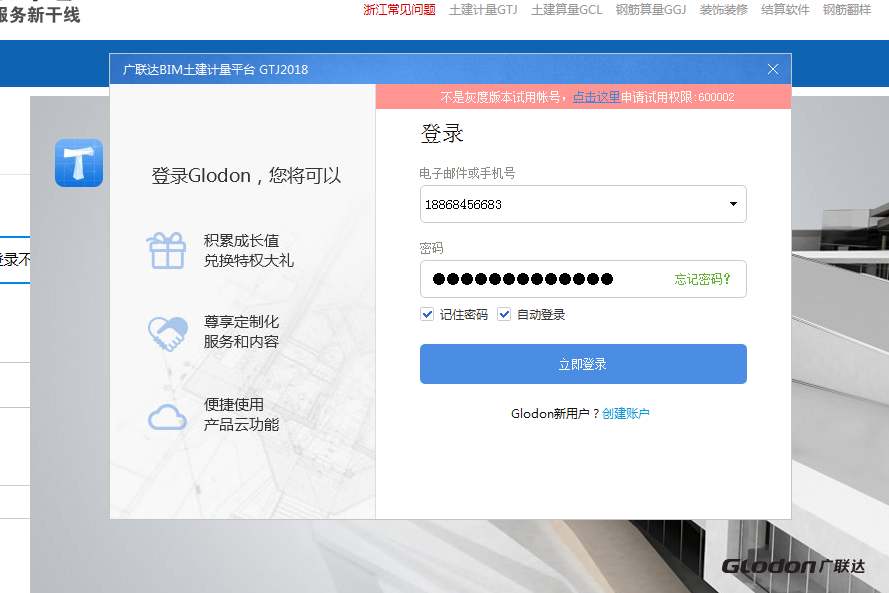Toggle the 自动登录 checkbox
Image resolution: width=889 pixels, height=593 pixels.
(504, 314)
